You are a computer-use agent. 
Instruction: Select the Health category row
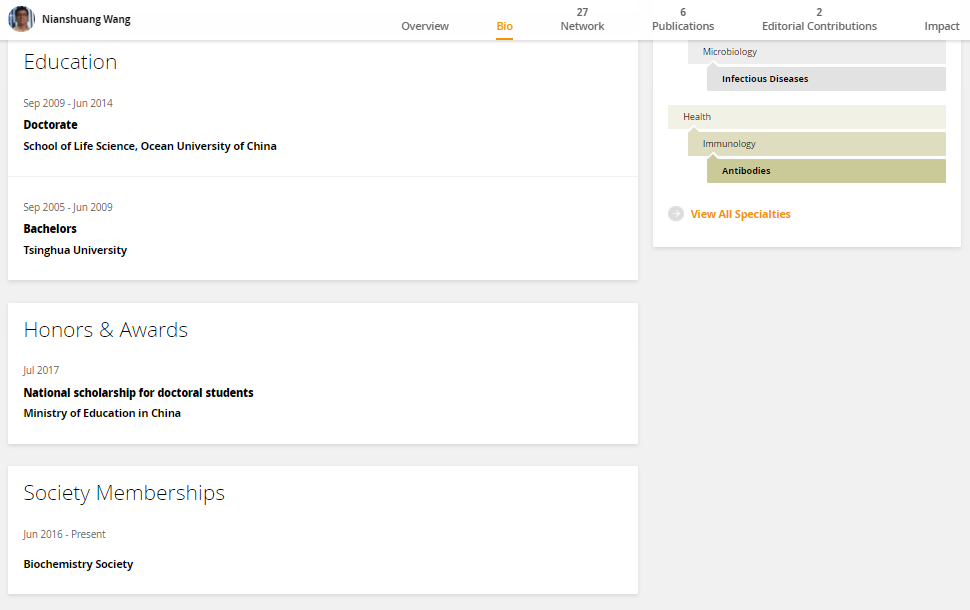pyautogui.click(x=807, y=117)
